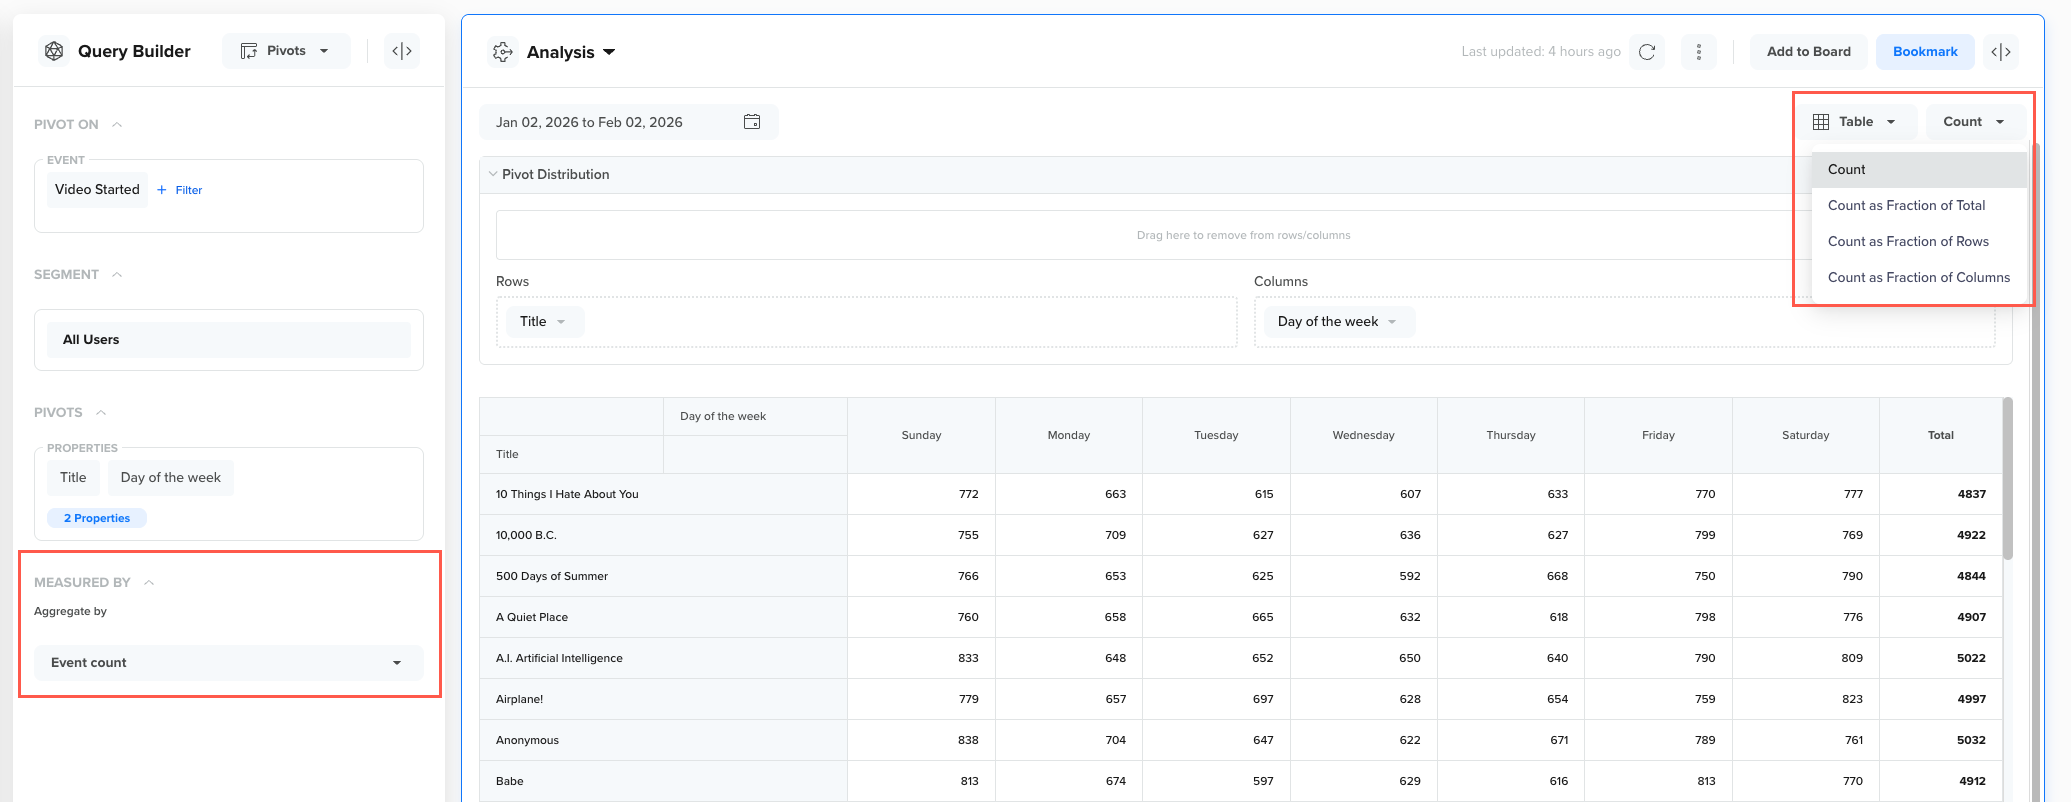Toggle the Count measure dropdown

tap(1975, 122)
